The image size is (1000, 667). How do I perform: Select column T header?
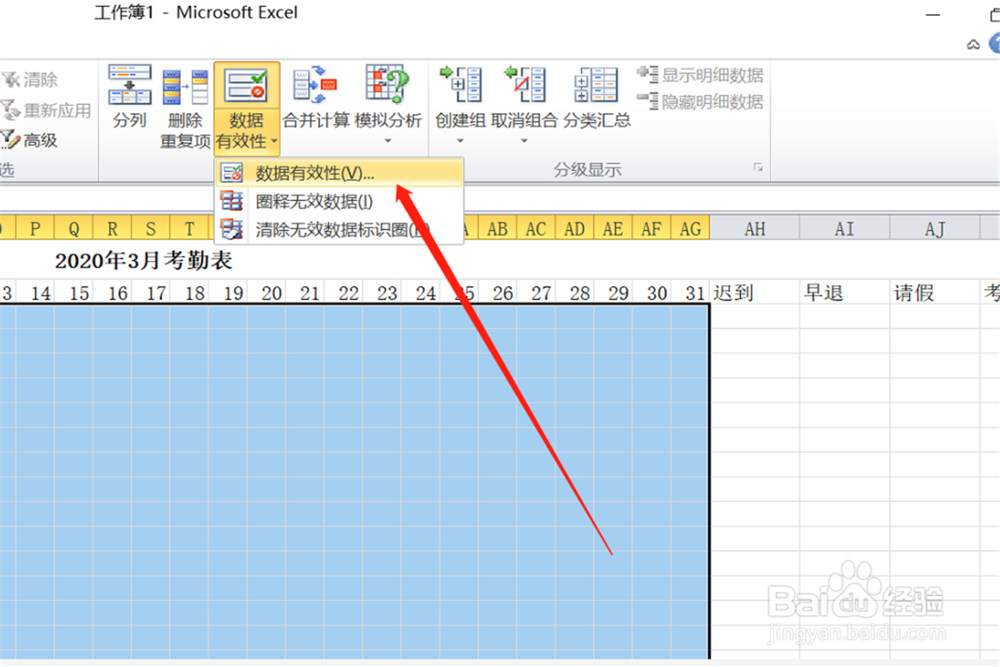[189, 228]
